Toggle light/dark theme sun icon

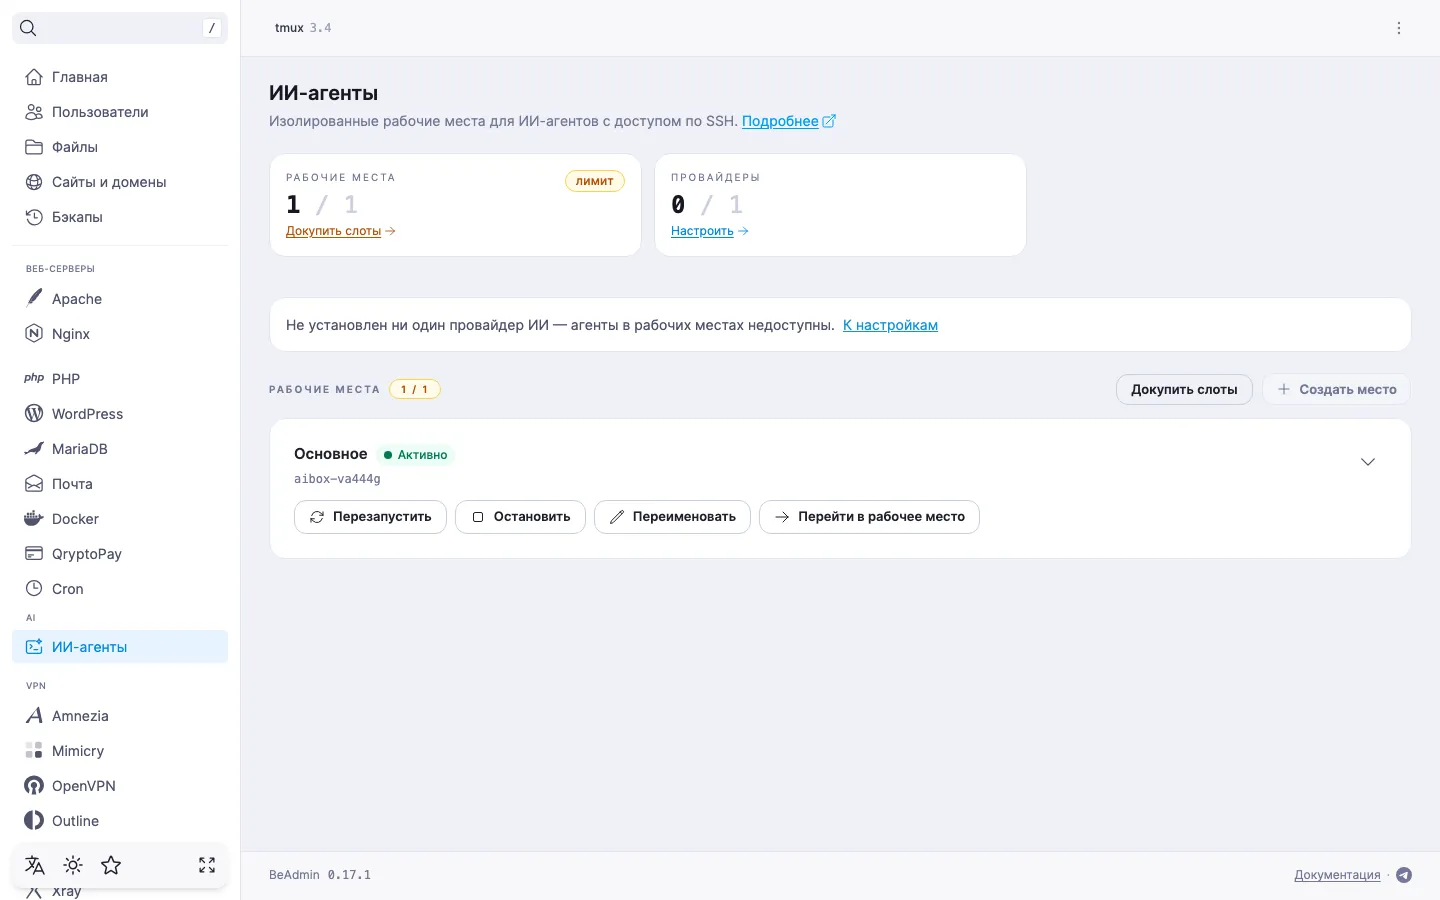click(x=73, y=865)
